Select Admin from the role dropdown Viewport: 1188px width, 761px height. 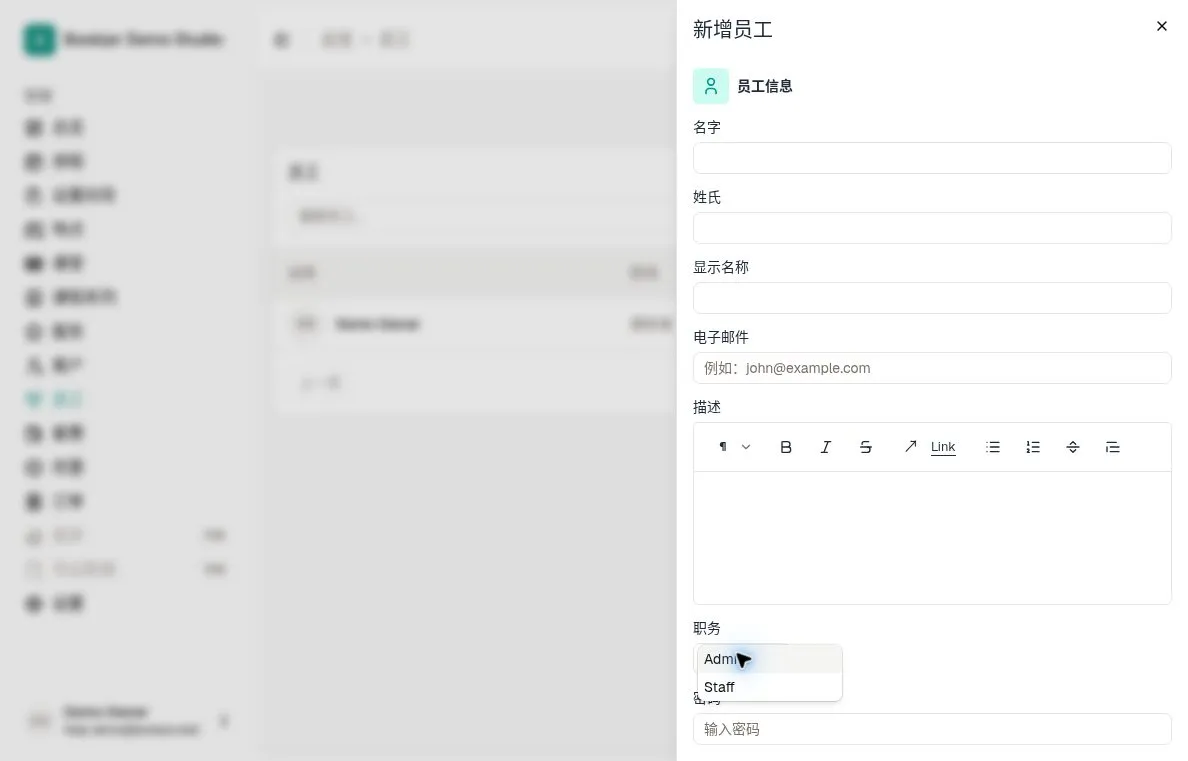(769, 659)
